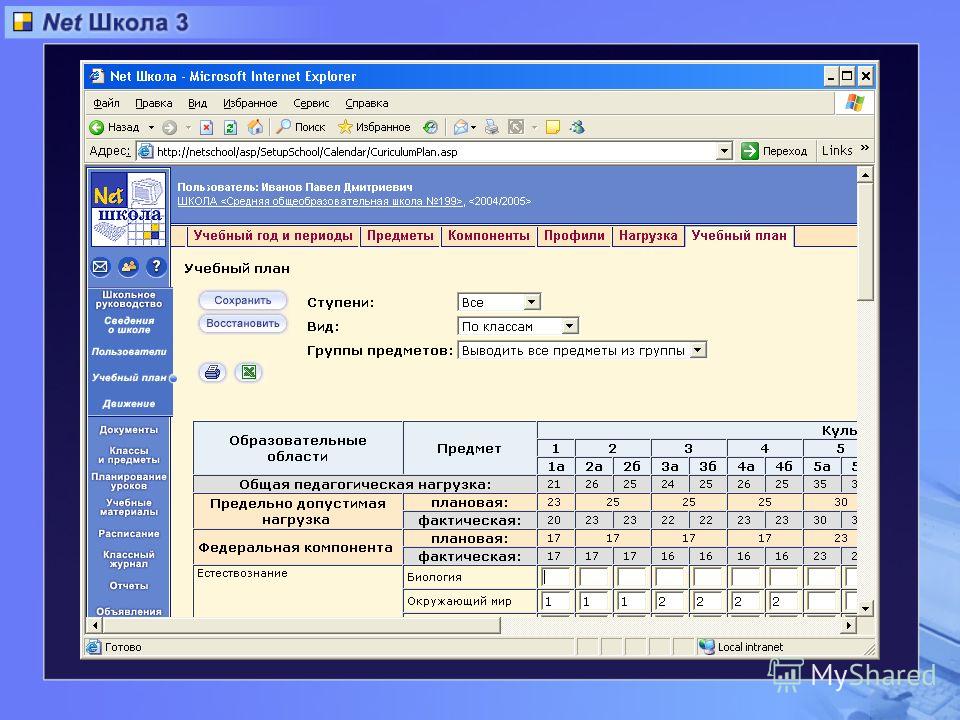Click the Local intranet zone icon
The image size is (960, 720).
[707, 647]
